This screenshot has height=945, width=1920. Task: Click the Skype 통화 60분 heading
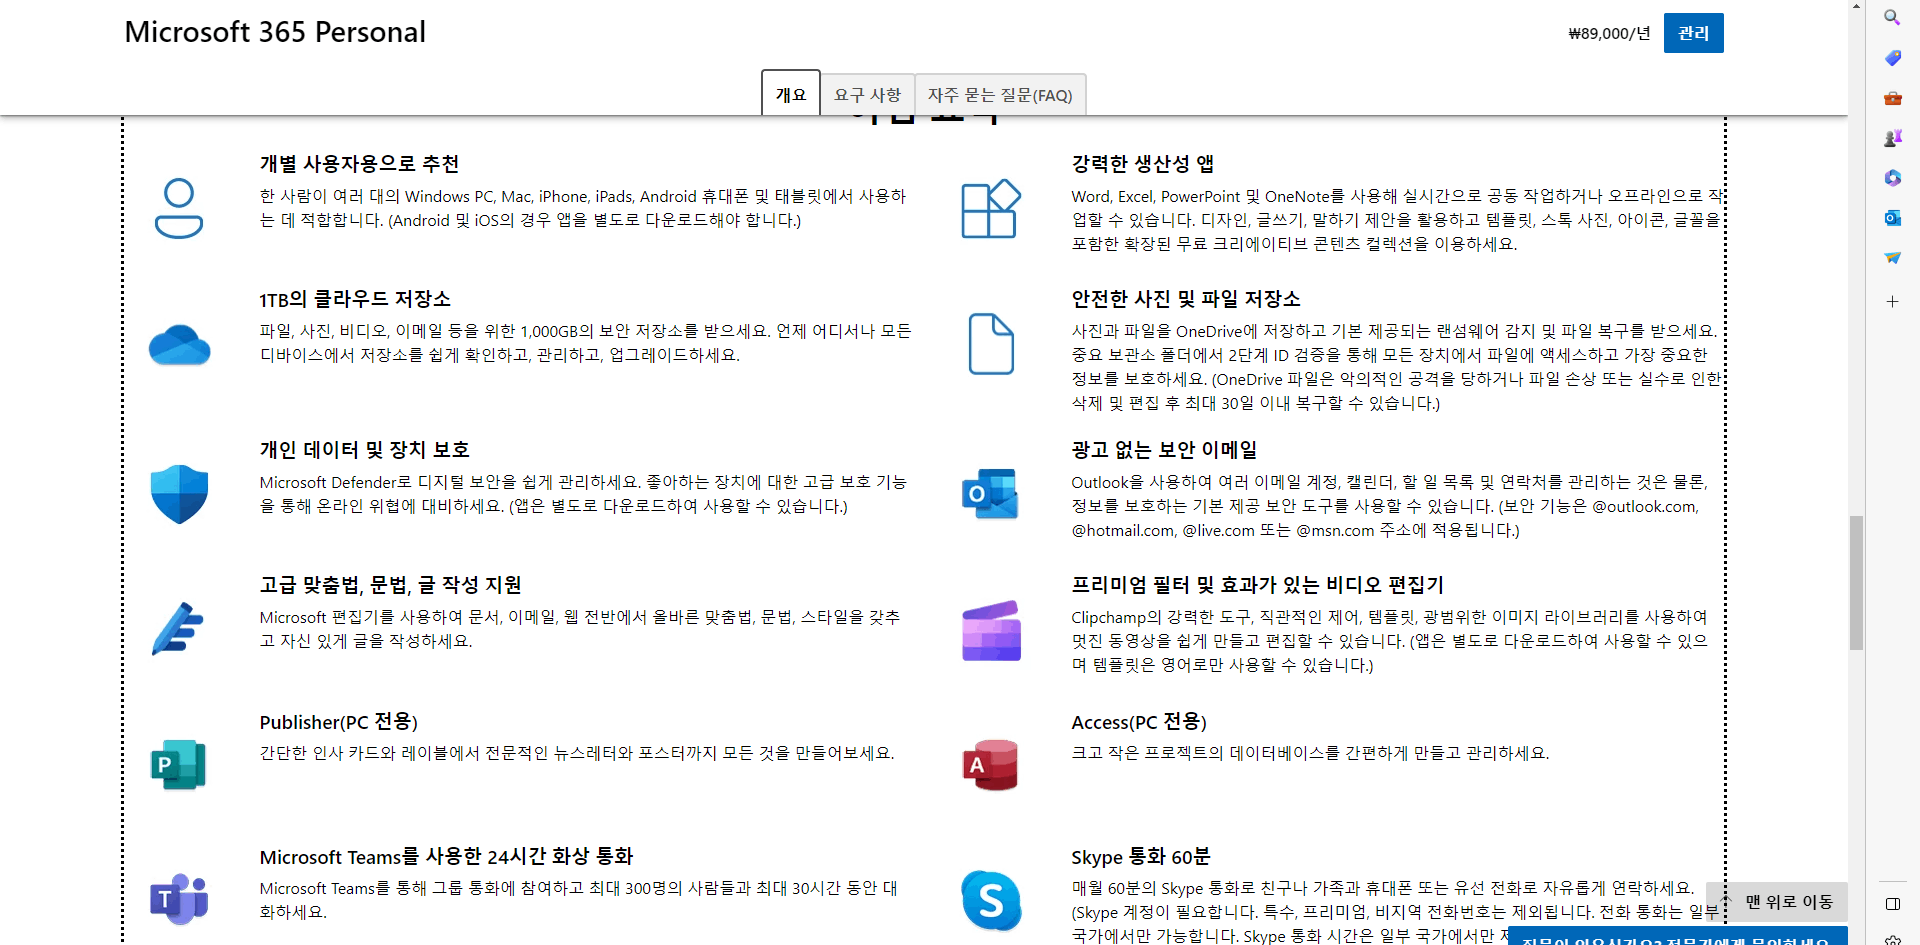pos(1141,857)
